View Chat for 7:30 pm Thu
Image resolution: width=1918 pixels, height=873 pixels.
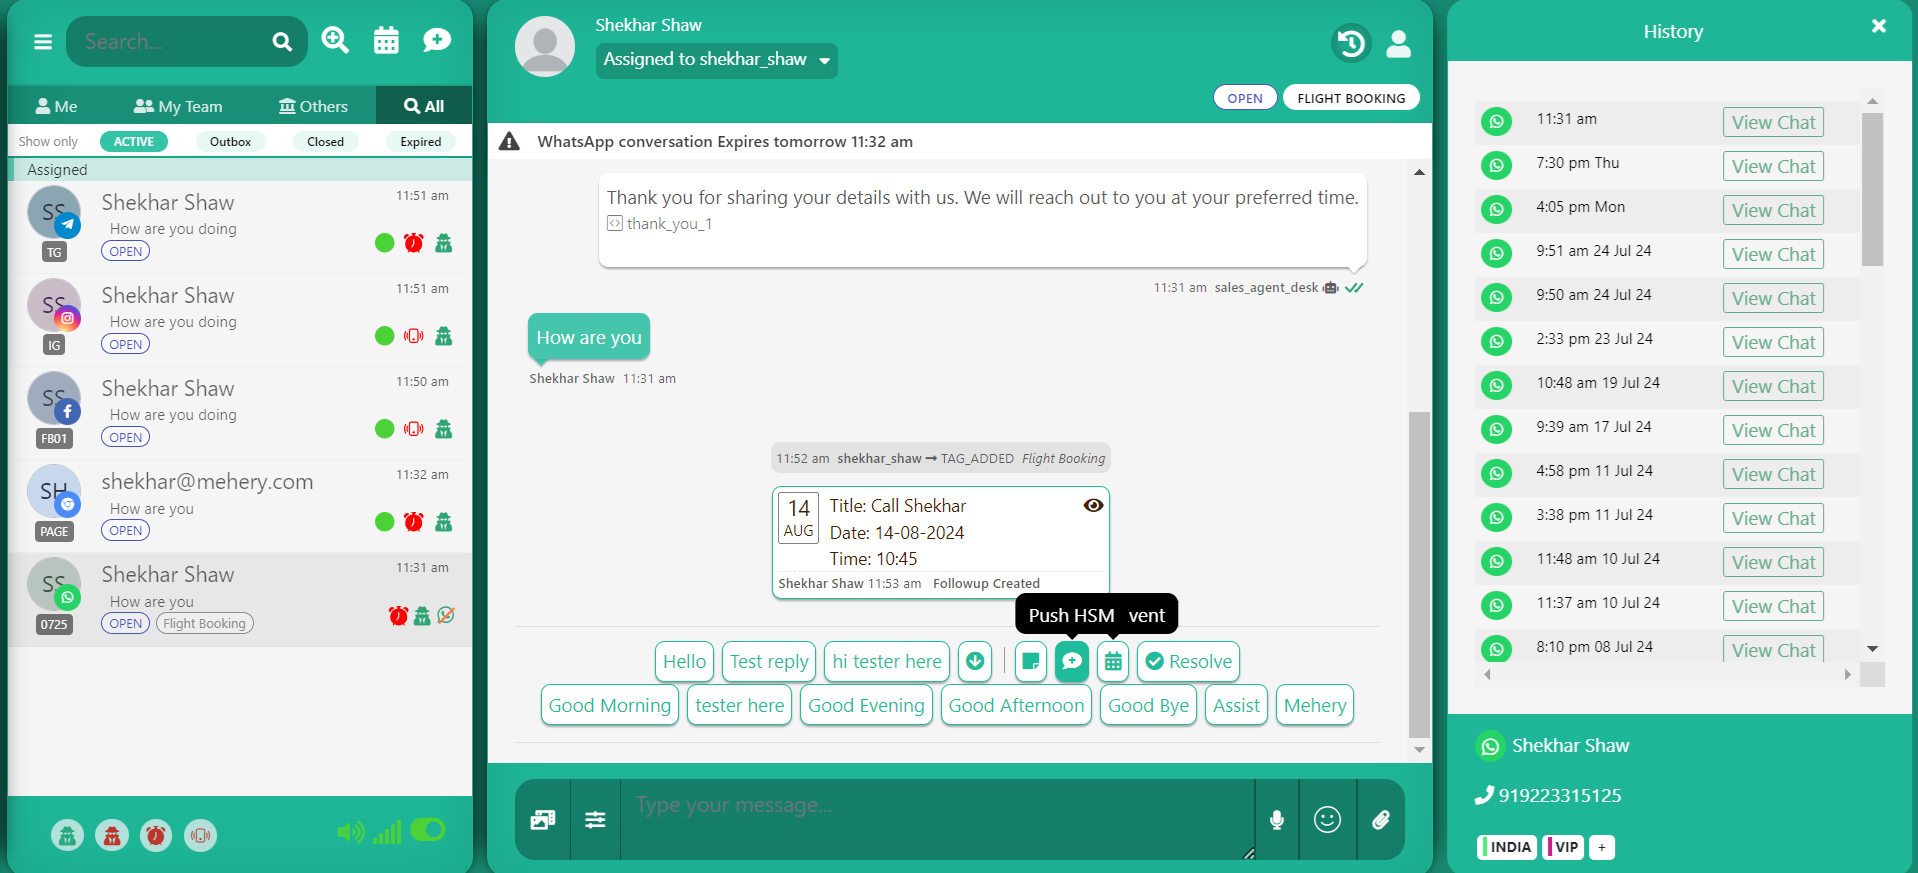point(1773,166)
